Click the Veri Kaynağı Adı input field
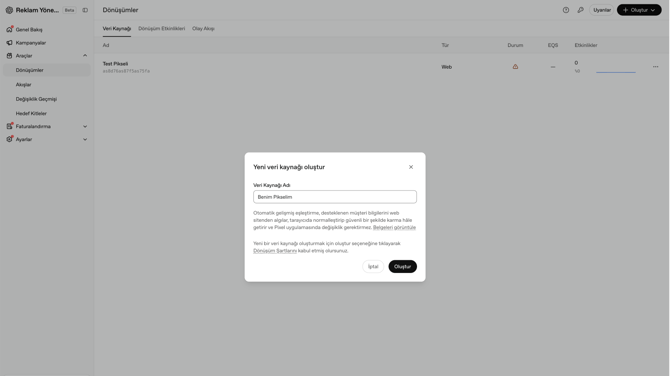The image size is (670, 376). coord(335,197)
